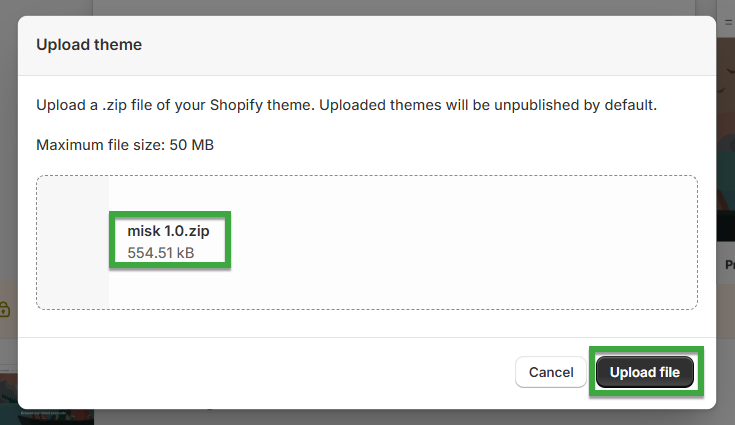
Task: Click the dashed border of the drop zone
Action: 367,176
